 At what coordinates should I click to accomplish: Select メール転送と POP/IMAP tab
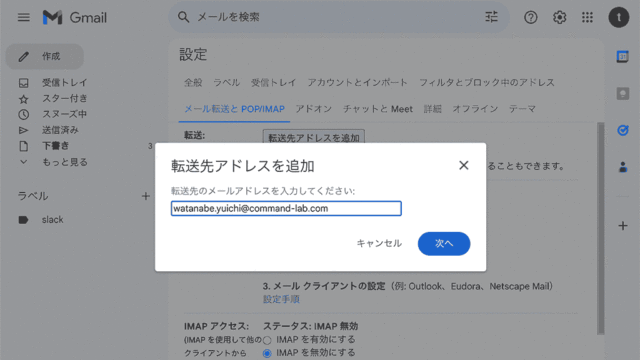pyautogui.click(x=234, y=109)
